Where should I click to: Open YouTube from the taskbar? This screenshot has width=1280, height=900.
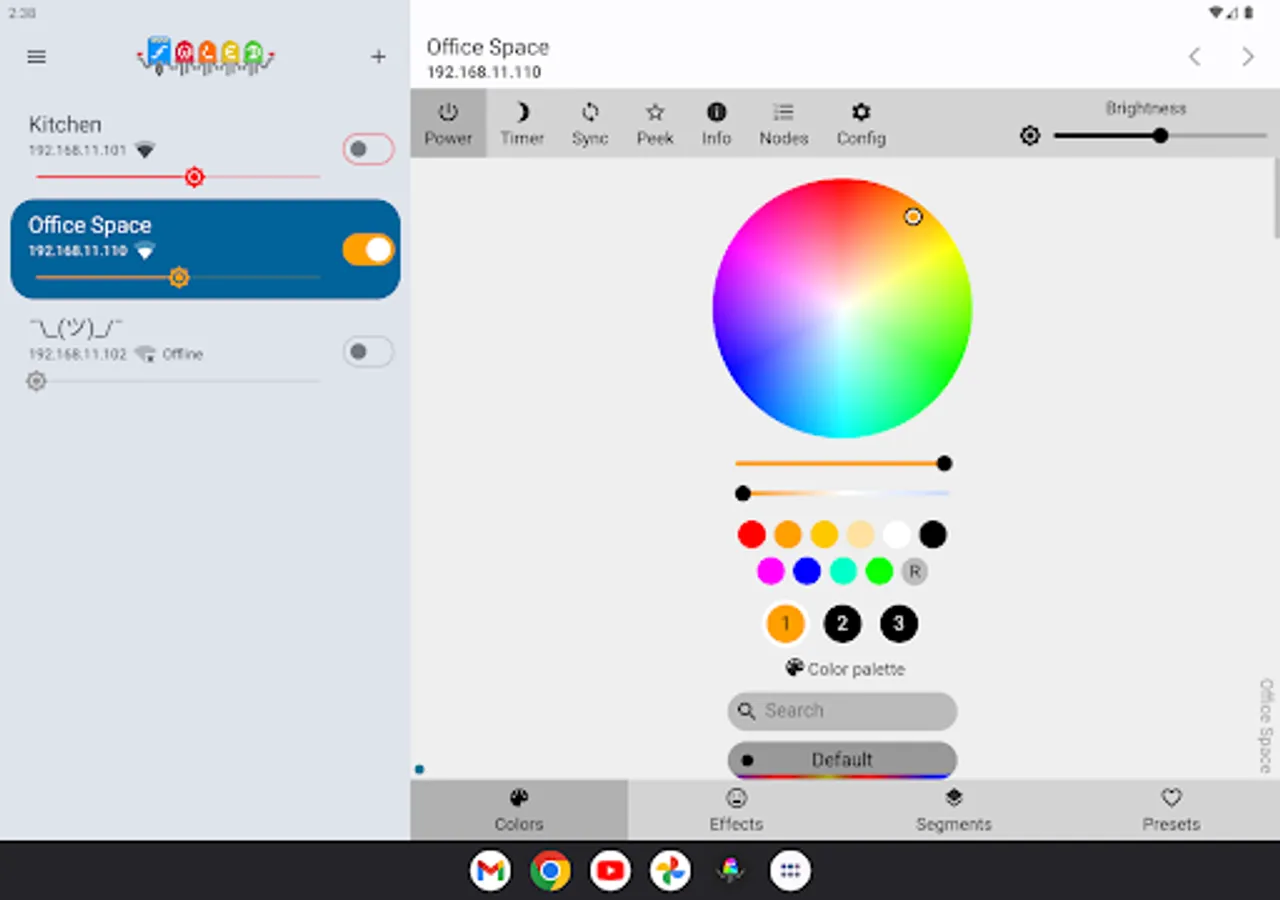tap(610, 871)
